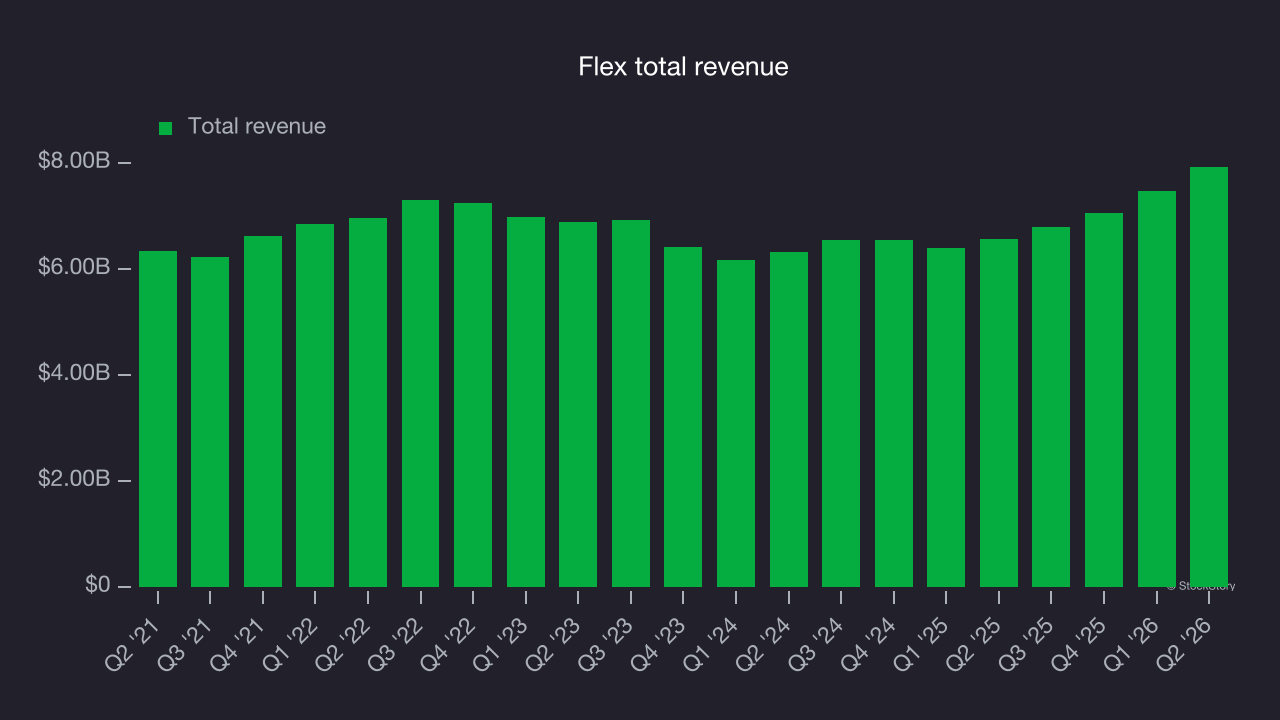
Task: Click the revenue bar for Q2 '21
Action: tap(158, 419)
